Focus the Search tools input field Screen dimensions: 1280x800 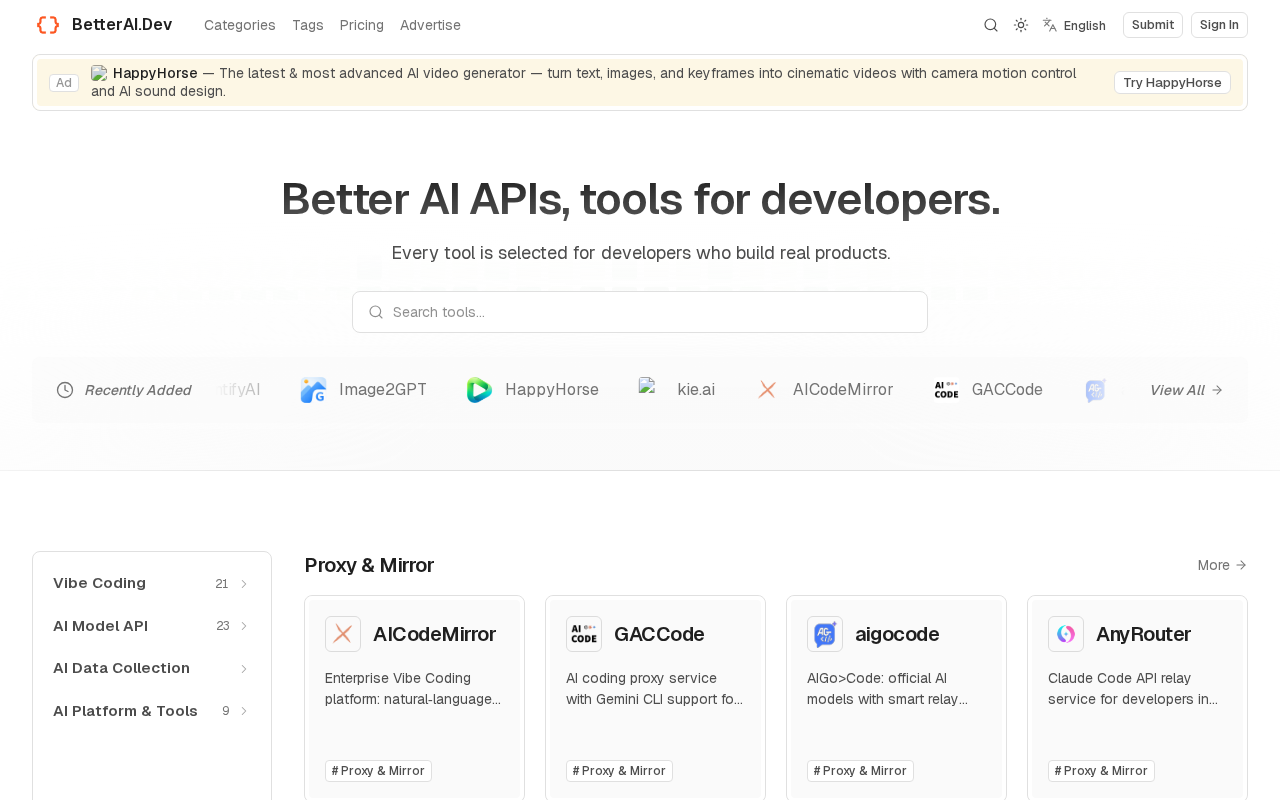[640, 312]
